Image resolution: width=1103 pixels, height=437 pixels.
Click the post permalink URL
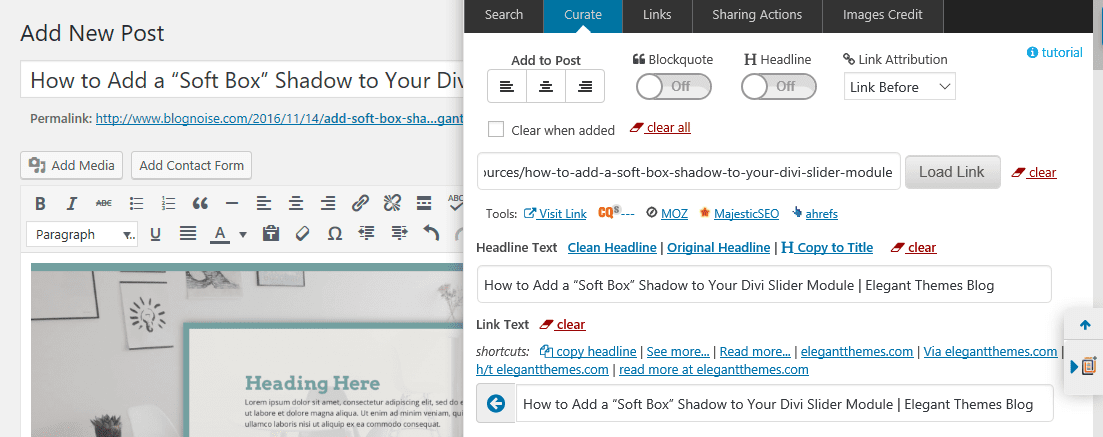point(279,119)
